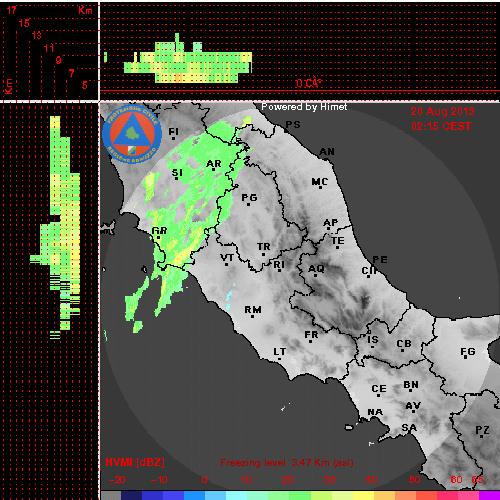Click the 40 value on dBZ scale
The width and height of the screenshot is (500, 500).
[371, 480]
